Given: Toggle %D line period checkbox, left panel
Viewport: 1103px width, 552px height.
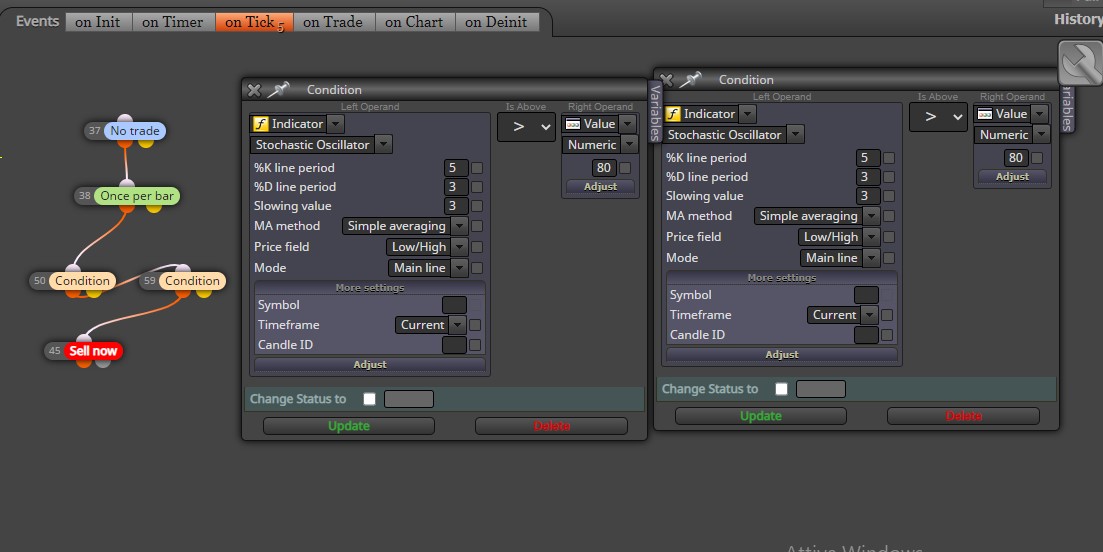Looking at the screenshot, I should 477,187.
